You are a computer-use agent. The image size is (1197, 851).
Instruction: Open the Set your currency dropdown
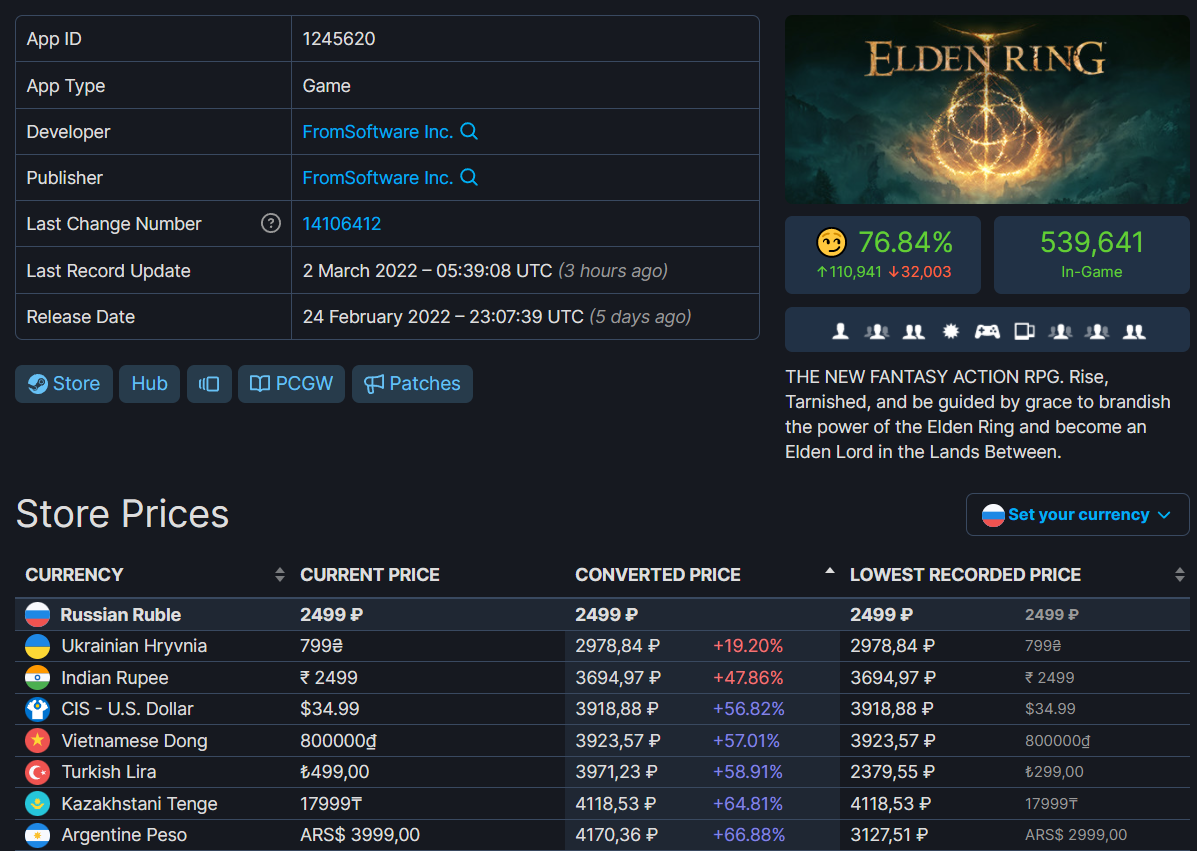tap(1077, 514)
